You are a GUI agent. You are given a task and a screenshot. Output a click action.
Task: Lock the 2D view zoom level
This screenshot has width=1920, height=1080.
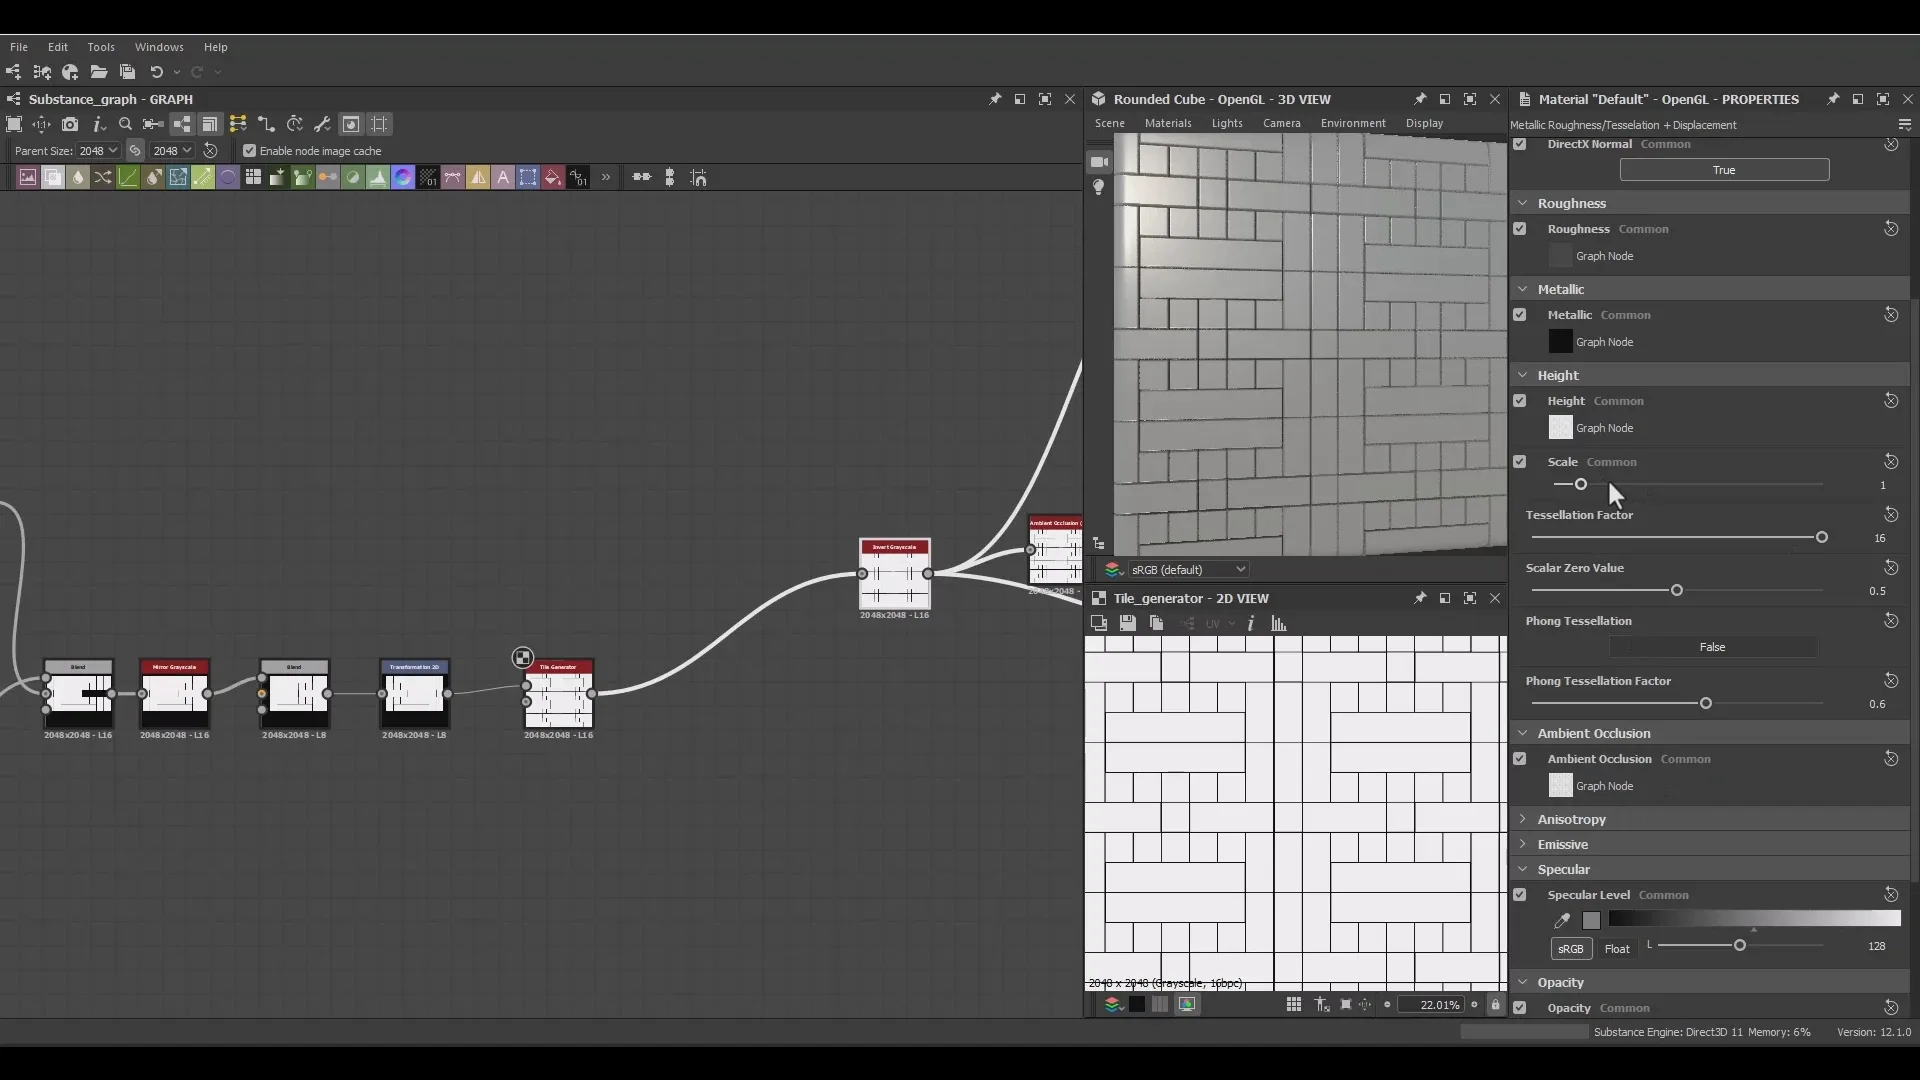1496,1005
